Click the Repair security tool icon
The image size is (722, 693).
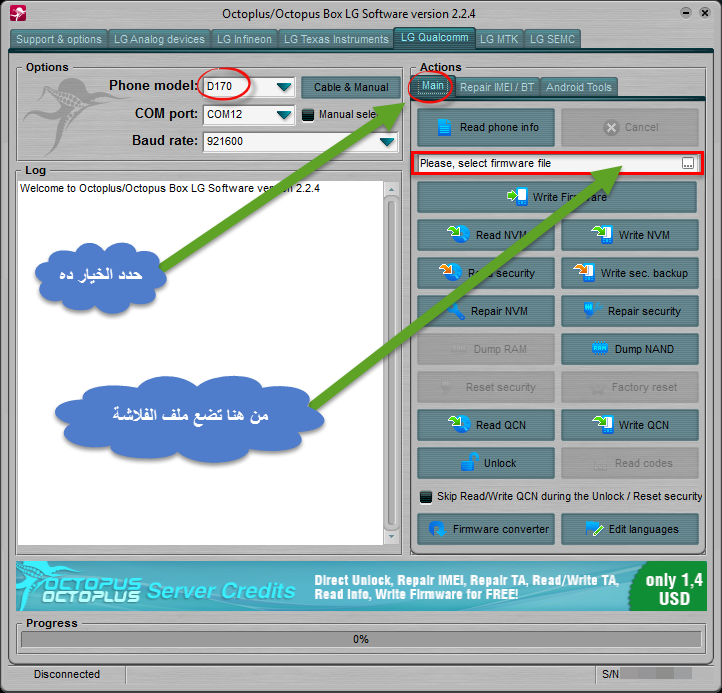(x=593, y=310)
